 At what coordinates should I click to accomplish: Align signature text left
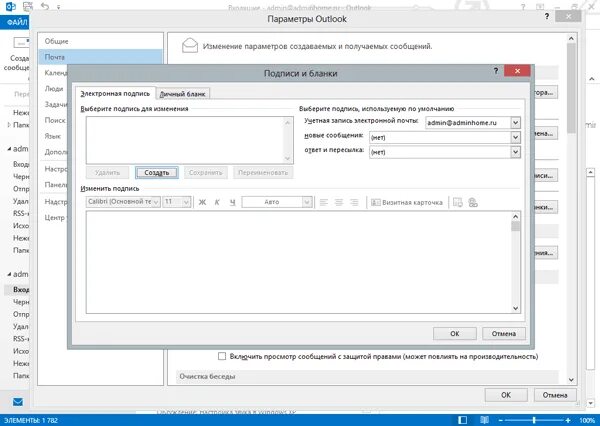[x=324, y=202]
